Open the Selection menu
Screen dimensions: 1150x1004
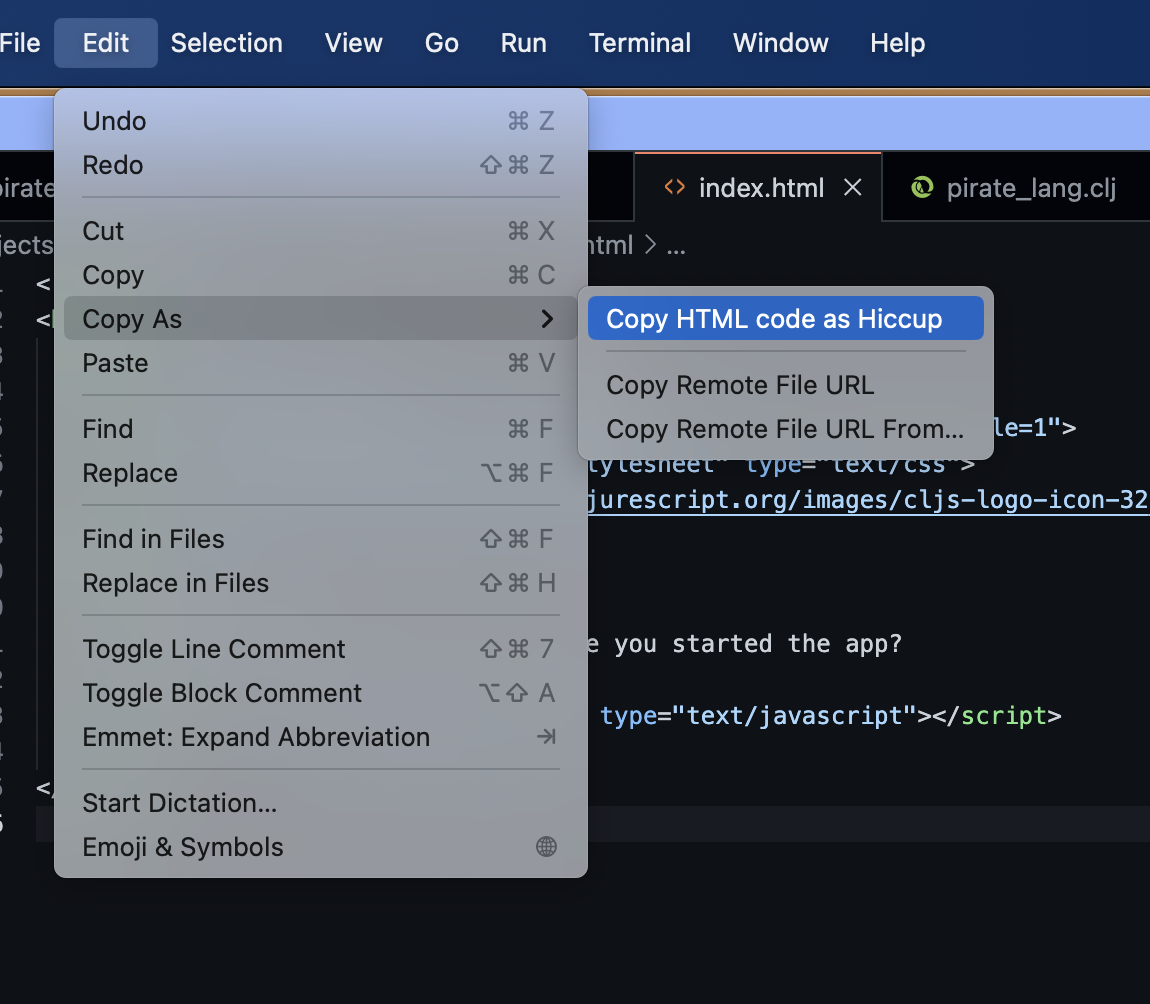tap(226, 43)
